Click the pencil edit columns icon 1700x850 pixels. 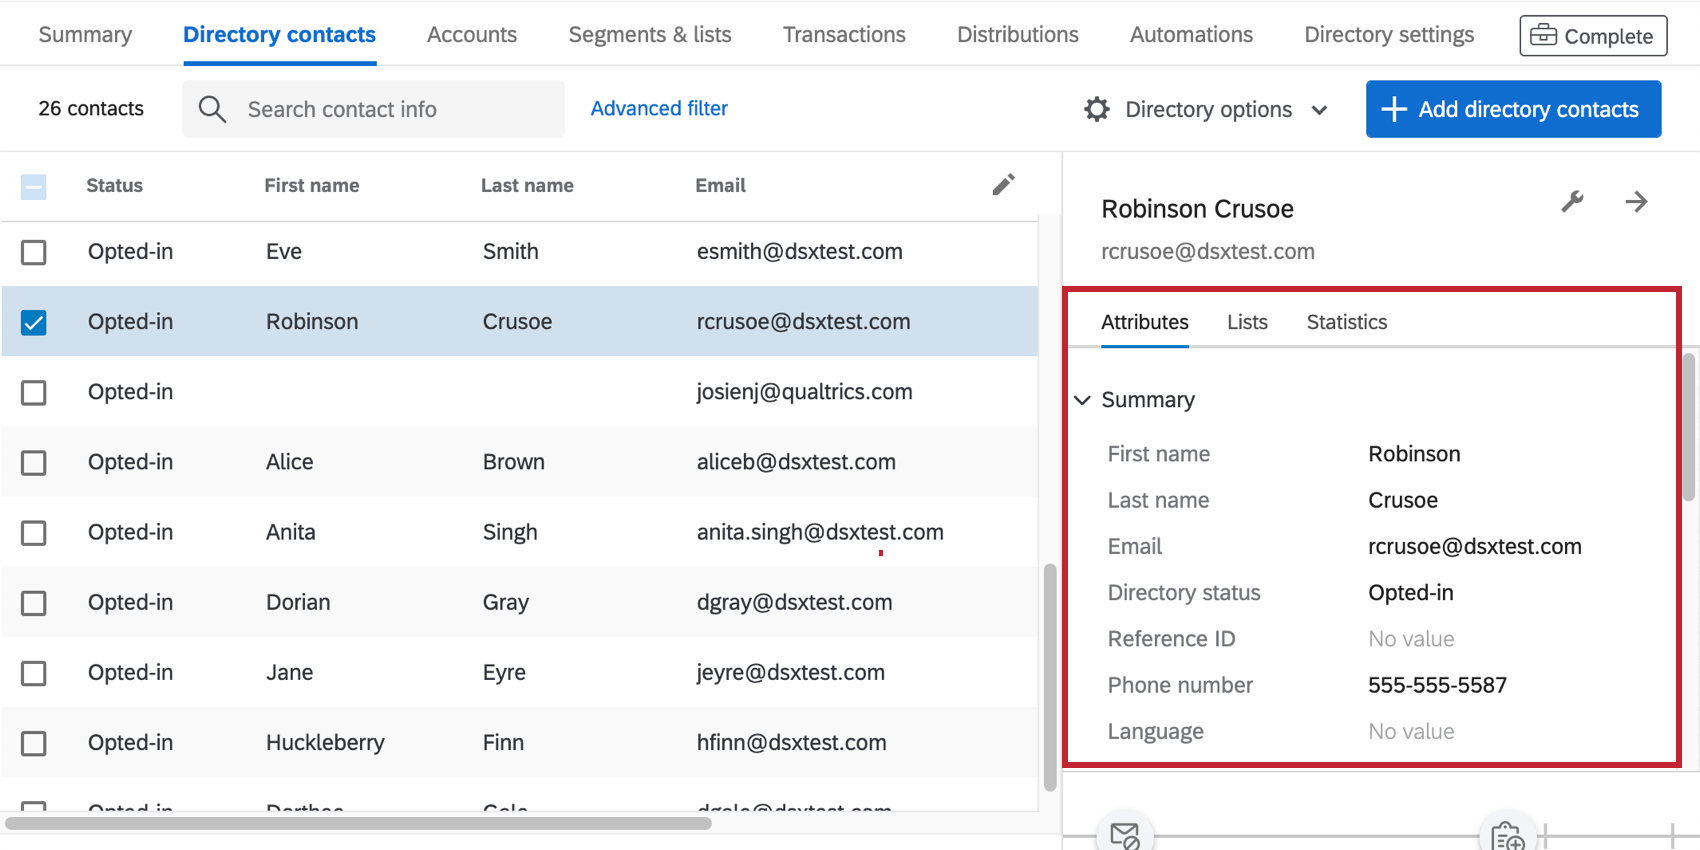pos(1003,185)
